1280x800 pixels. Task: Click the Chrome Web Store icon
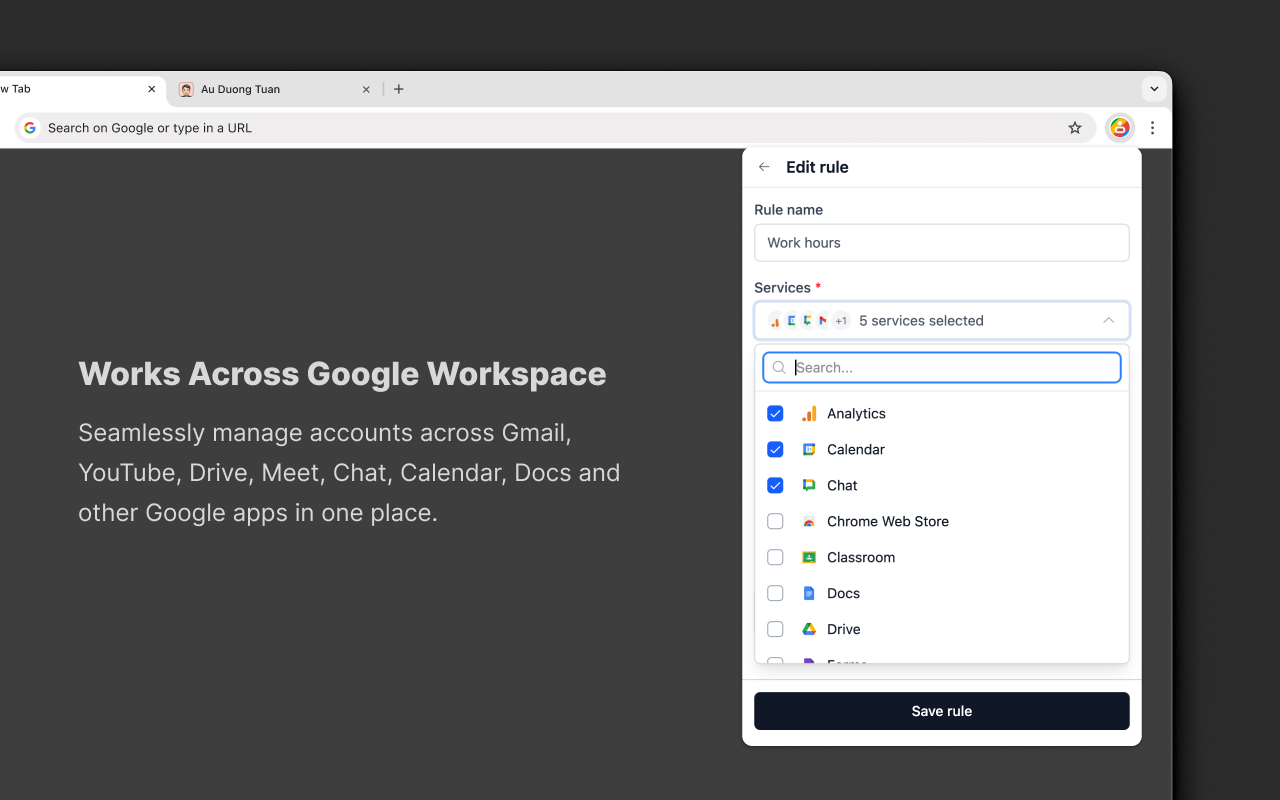pyautogui.click(x=809, y=521)
